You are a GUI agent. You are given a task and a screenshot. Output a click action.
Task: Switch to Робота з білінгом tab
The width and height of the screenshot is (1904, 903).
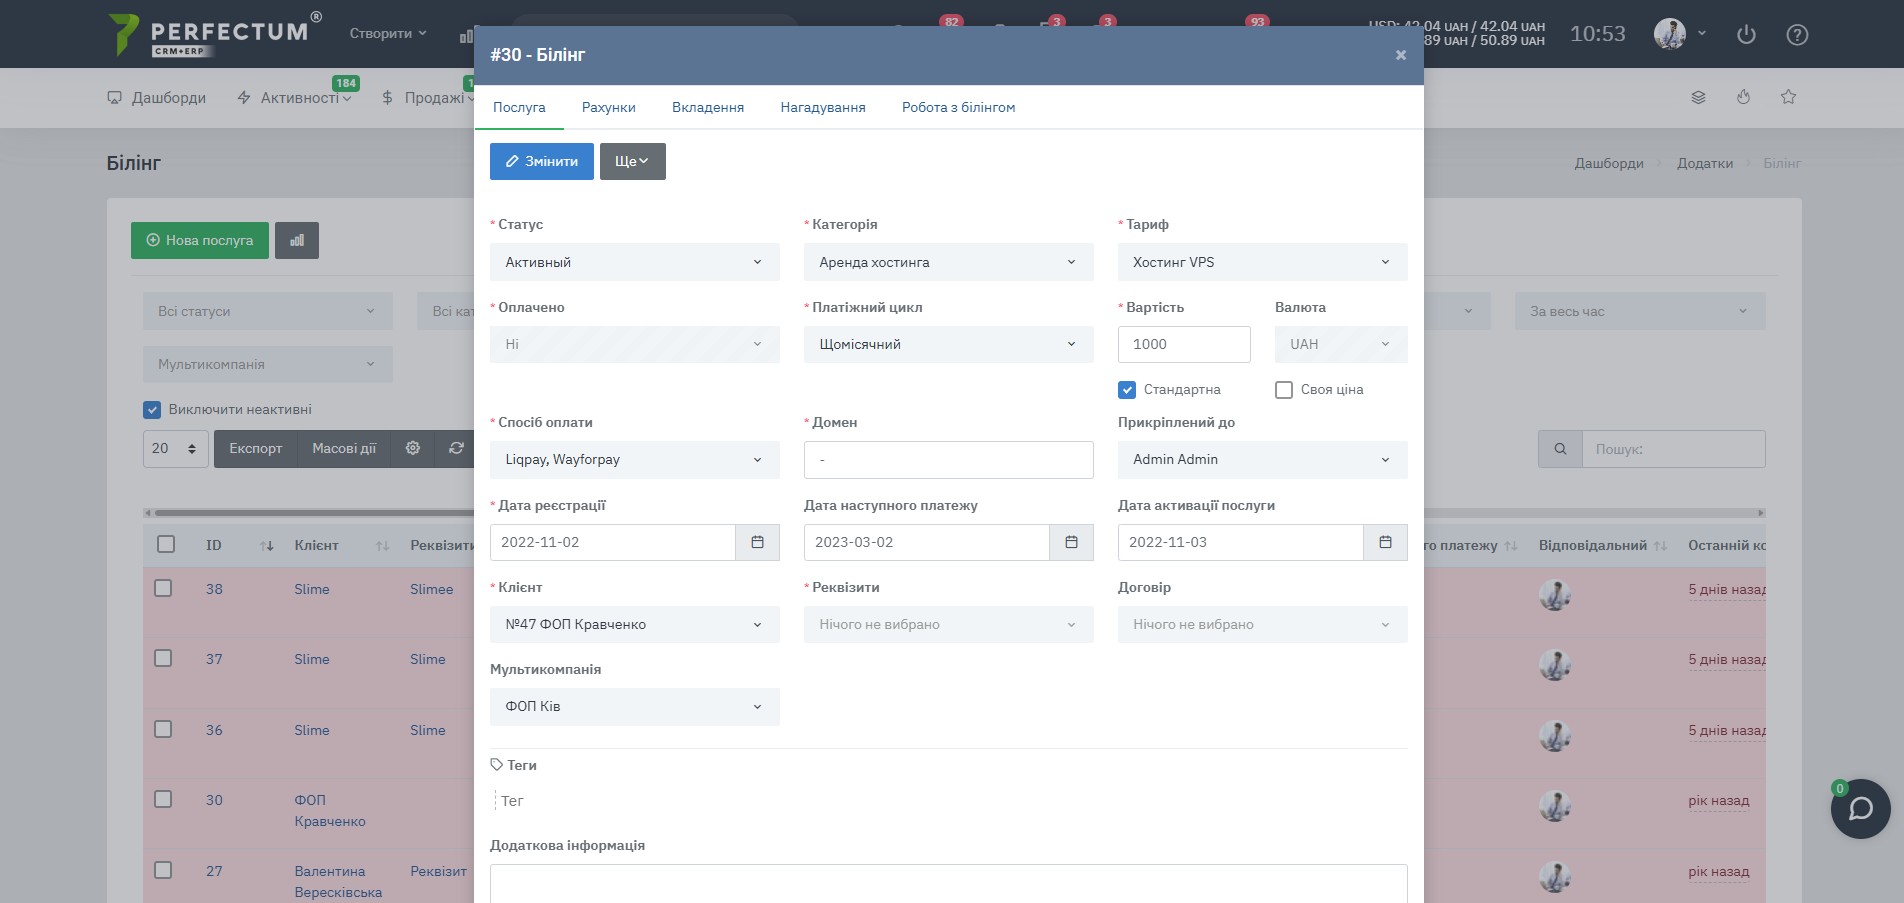click(x=958, y=107)
